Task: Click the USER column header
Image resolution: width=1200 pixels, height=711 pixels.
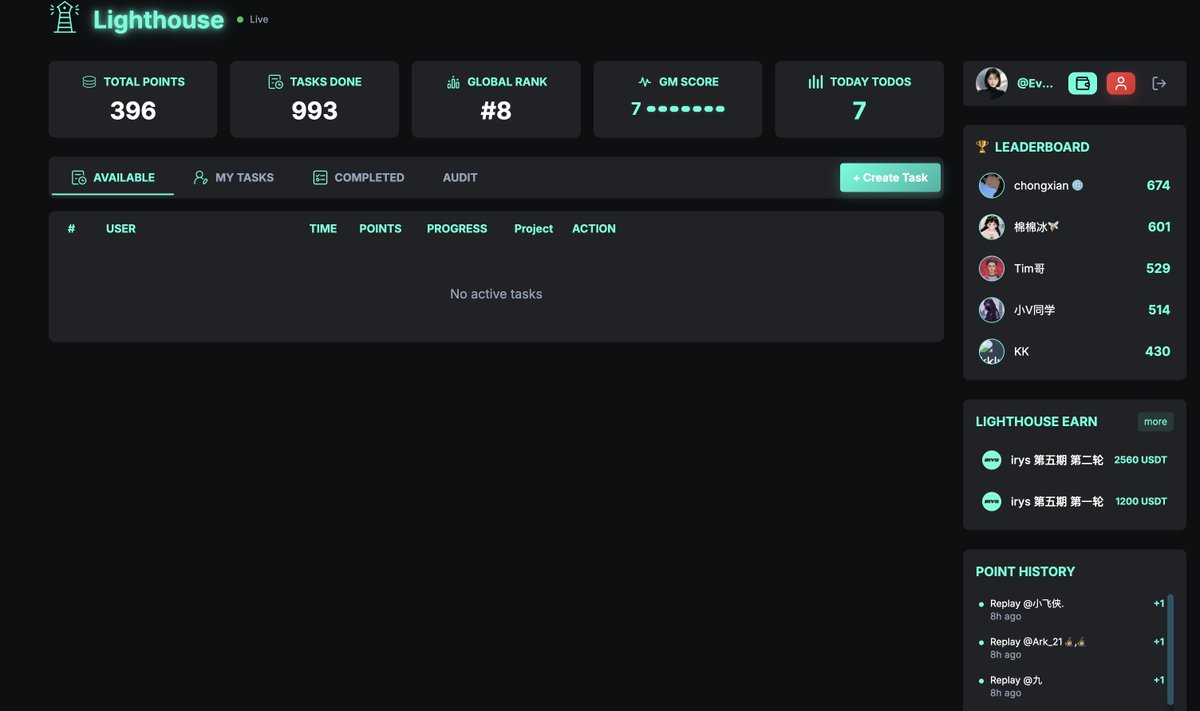Action: [121, 229]
